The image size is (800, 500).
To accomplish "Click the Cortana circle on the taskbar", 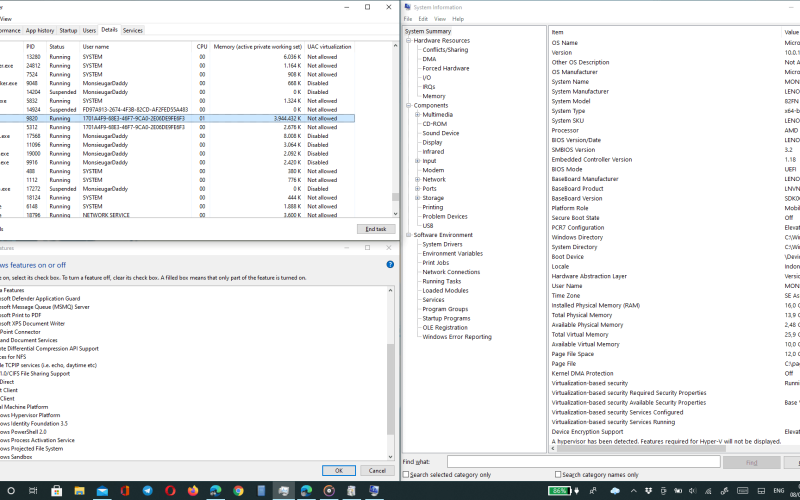I will [x=11, y=491].
